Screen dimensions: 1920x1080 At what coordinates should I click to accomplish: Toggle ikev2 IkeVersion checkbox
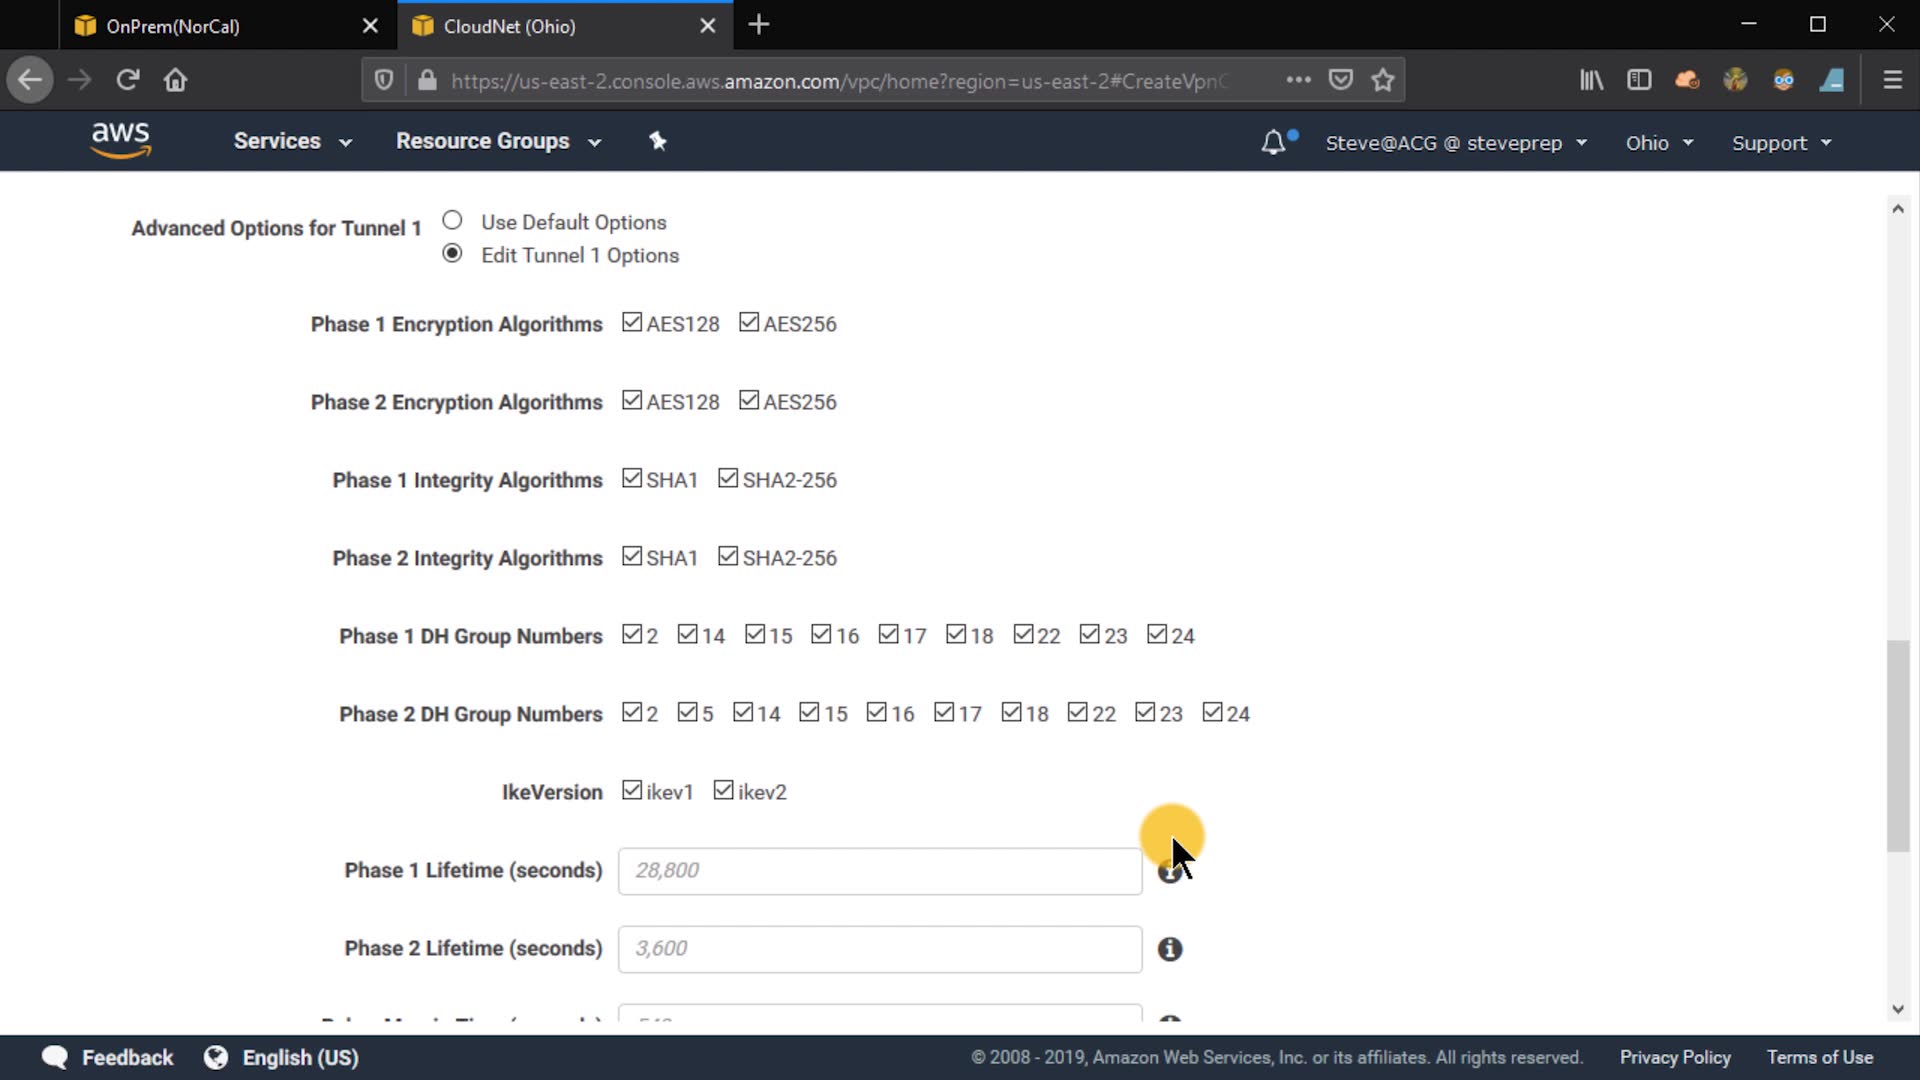point(723,790)
